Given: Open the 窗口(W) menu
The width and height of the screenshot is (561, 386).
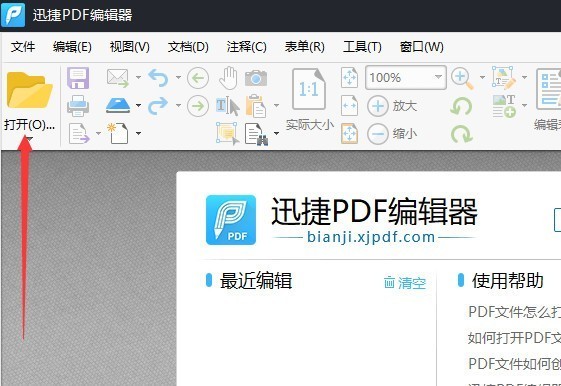Looking at the screenshot, I should point(421,47).
